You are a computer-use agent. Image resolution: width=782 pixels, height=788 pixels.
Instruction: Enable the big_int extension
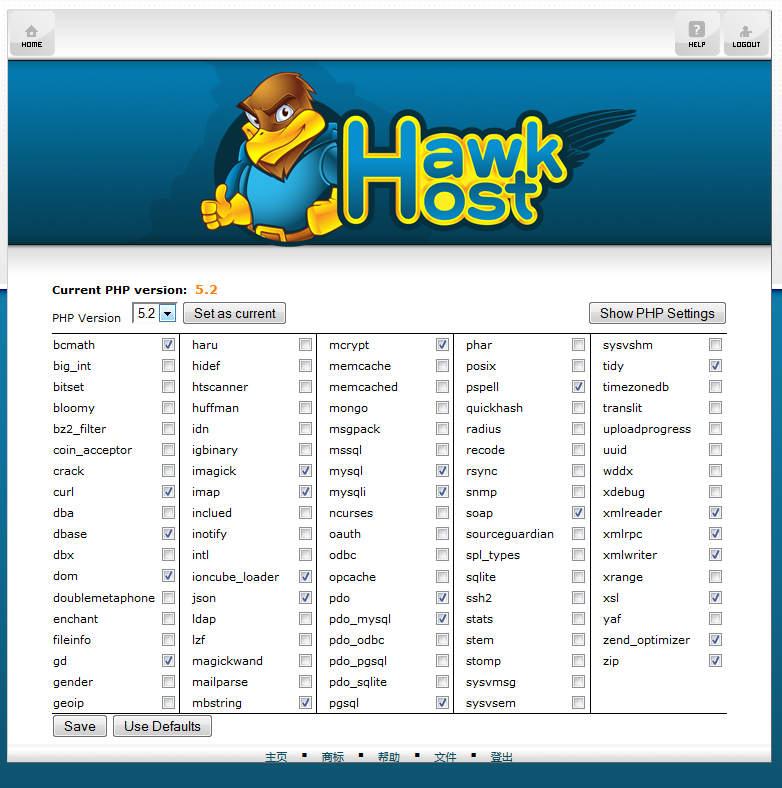pyautogui.click(x=168, y=365)
